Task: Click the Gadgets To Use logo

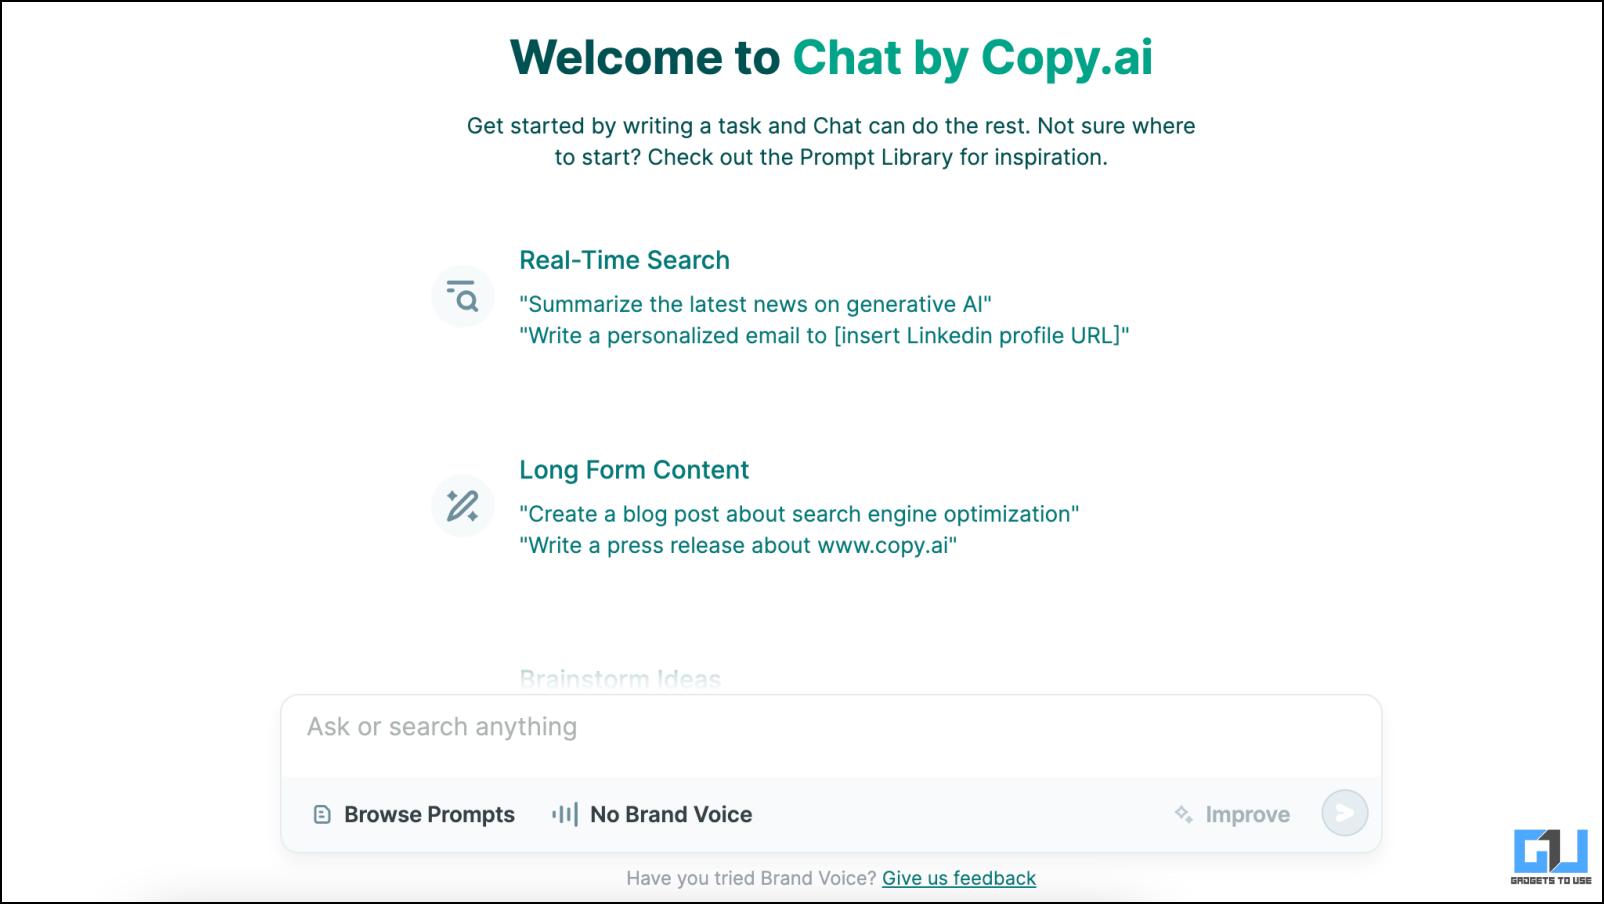Action: click(x=1551, y=856)
